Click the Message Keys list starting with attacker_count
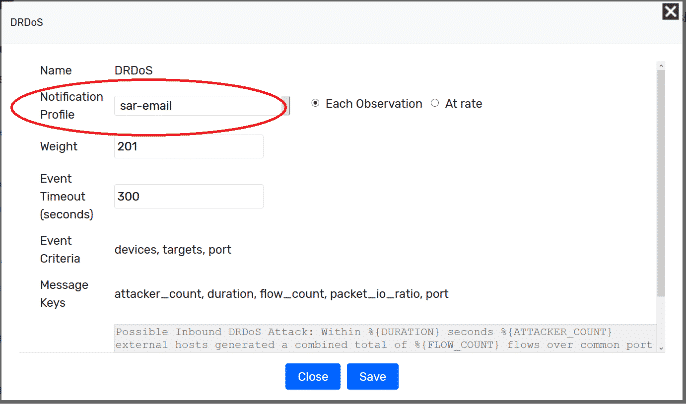 [281, 294]
